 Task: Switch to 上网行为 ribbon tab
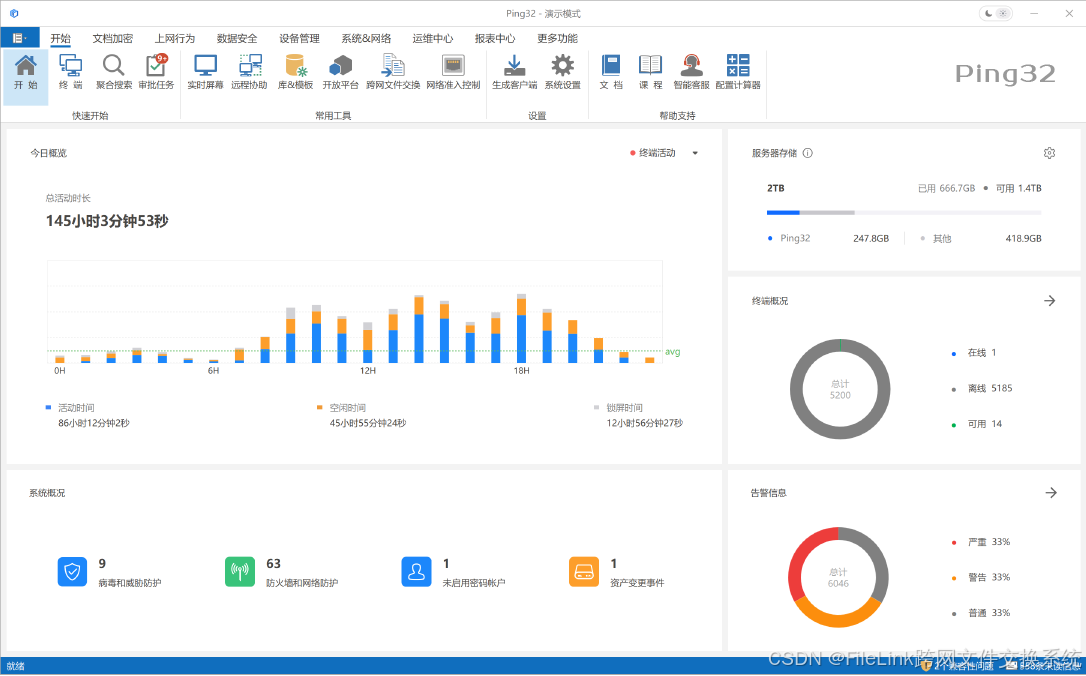click(175, 38)
